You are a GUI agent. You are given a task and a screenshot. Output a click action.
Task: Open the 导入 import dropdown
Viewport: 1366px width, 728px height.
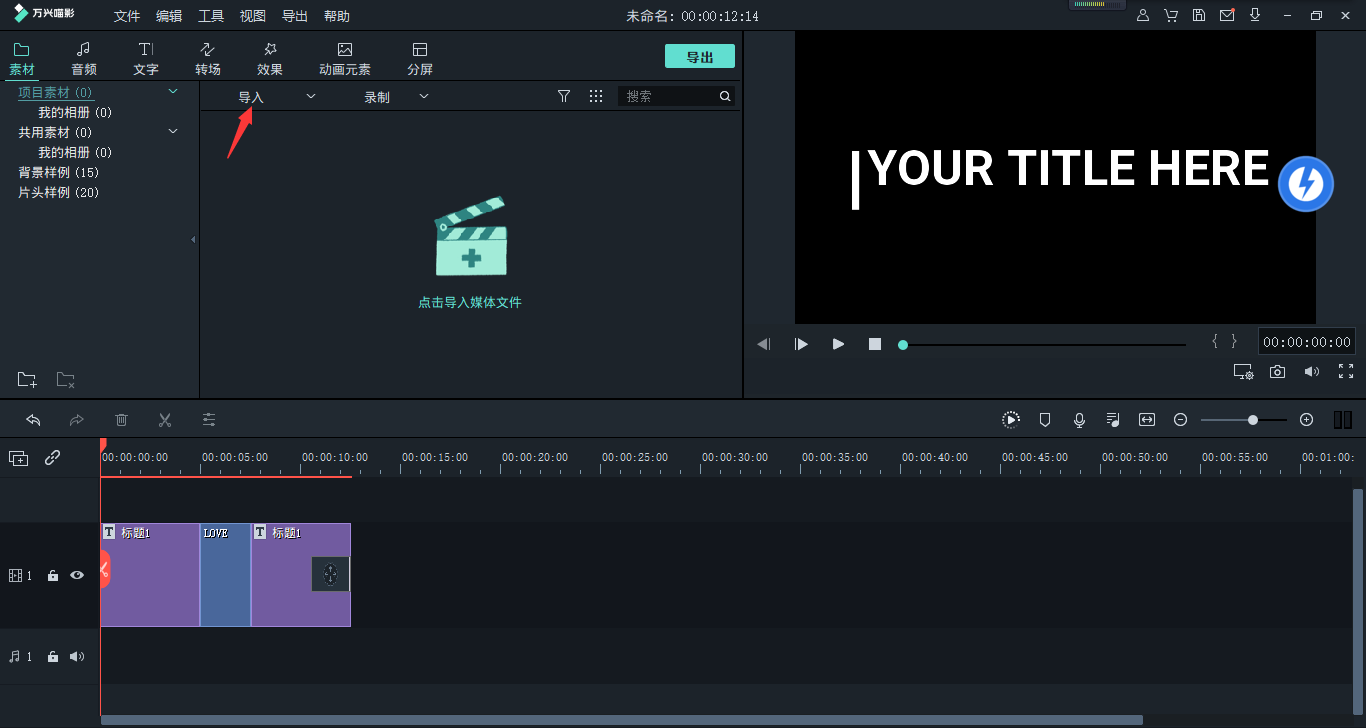[x=276, y=97]
